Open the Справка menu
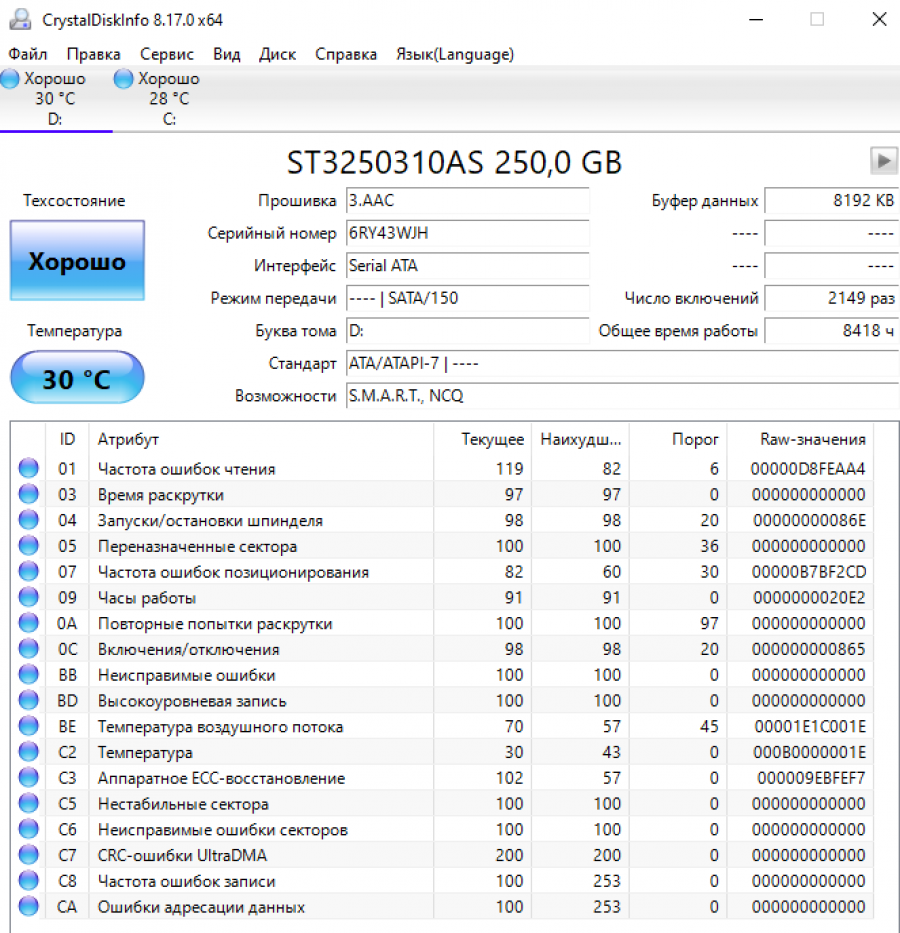900x933 pixels. pyautogui.click(x=346, y=54)
